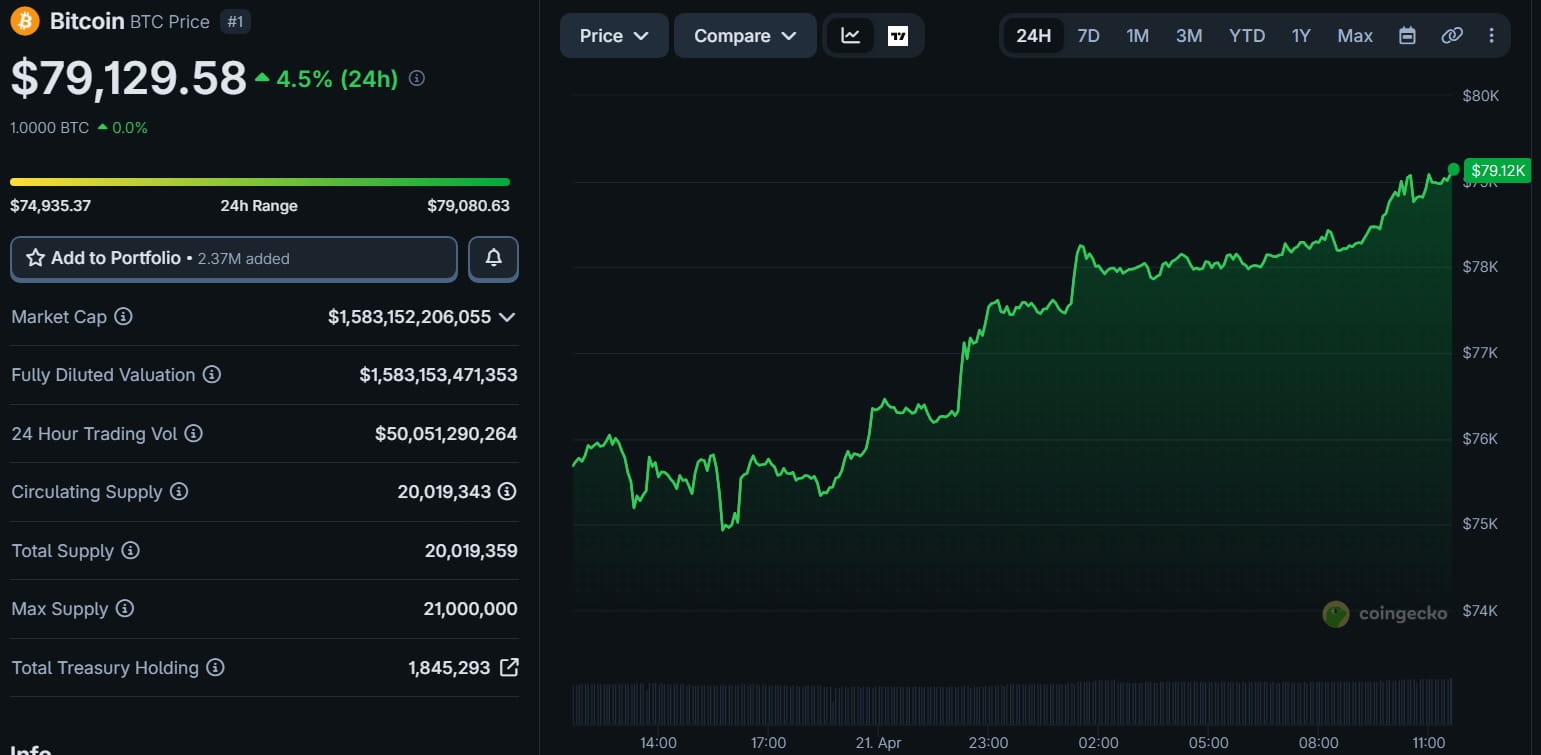Open the Price dropdown
This screenshot has height=755, width=1541.
(613, 36)
